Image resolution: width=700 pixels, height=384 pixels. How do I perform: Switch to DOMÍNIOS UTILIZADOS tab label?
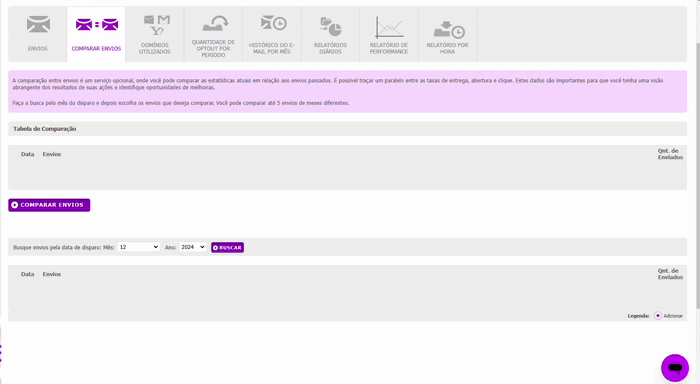(x=155, y=48)
